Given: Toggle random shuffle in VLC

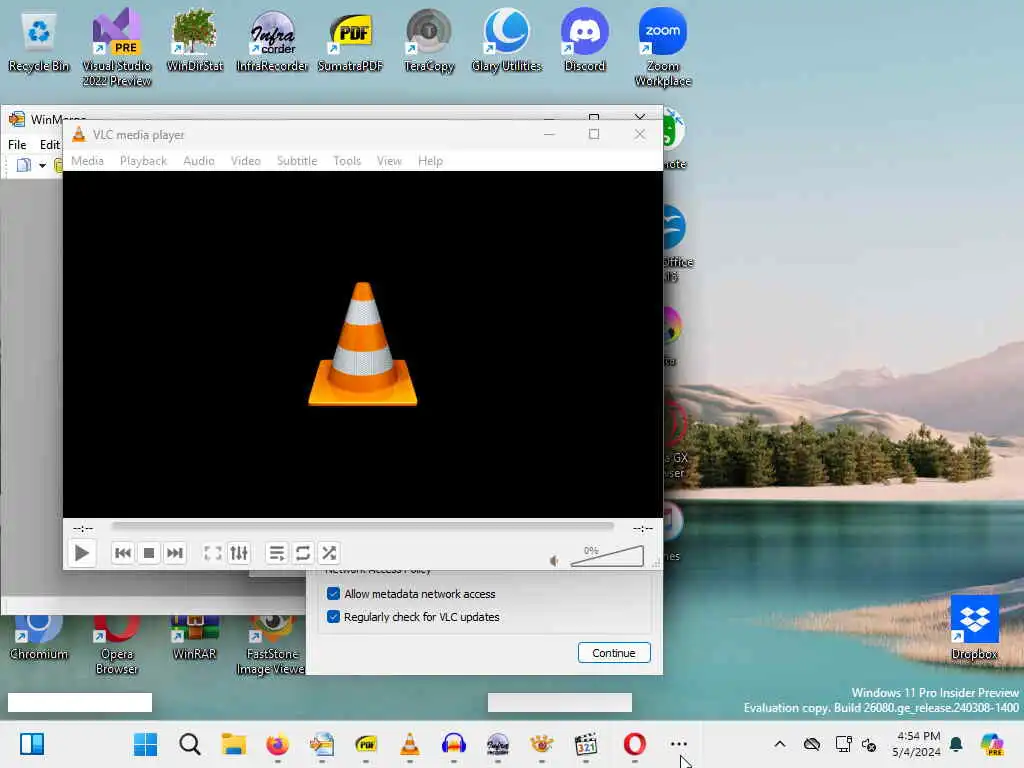Looking at the screenshot, I should coord(329,554).
